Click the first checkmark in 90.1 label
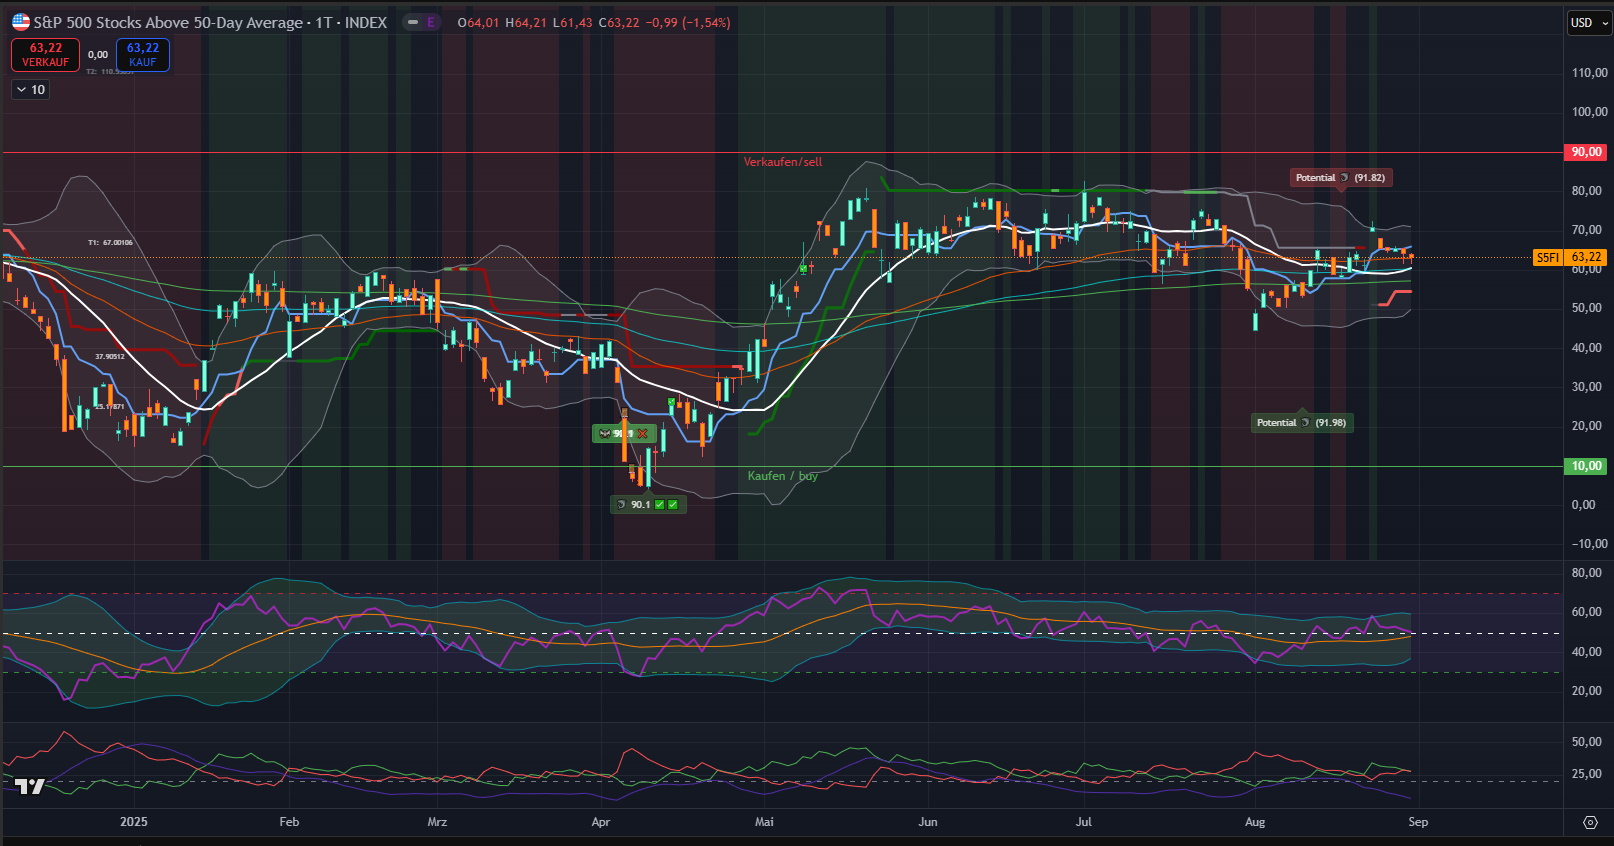 pos(659,505)
